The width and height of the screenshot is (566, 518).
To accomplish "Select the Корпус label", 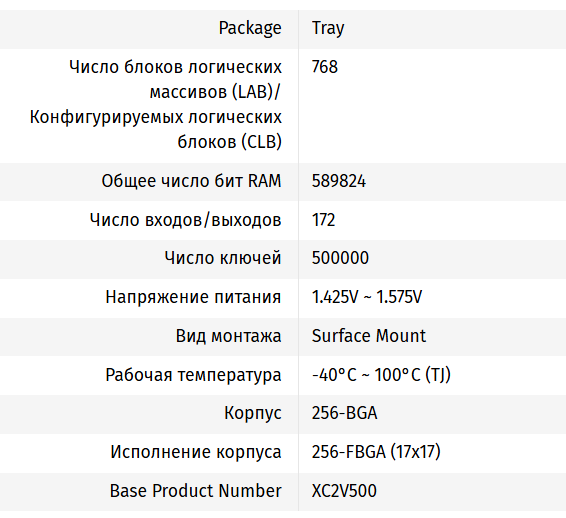I will click(253, 413).
